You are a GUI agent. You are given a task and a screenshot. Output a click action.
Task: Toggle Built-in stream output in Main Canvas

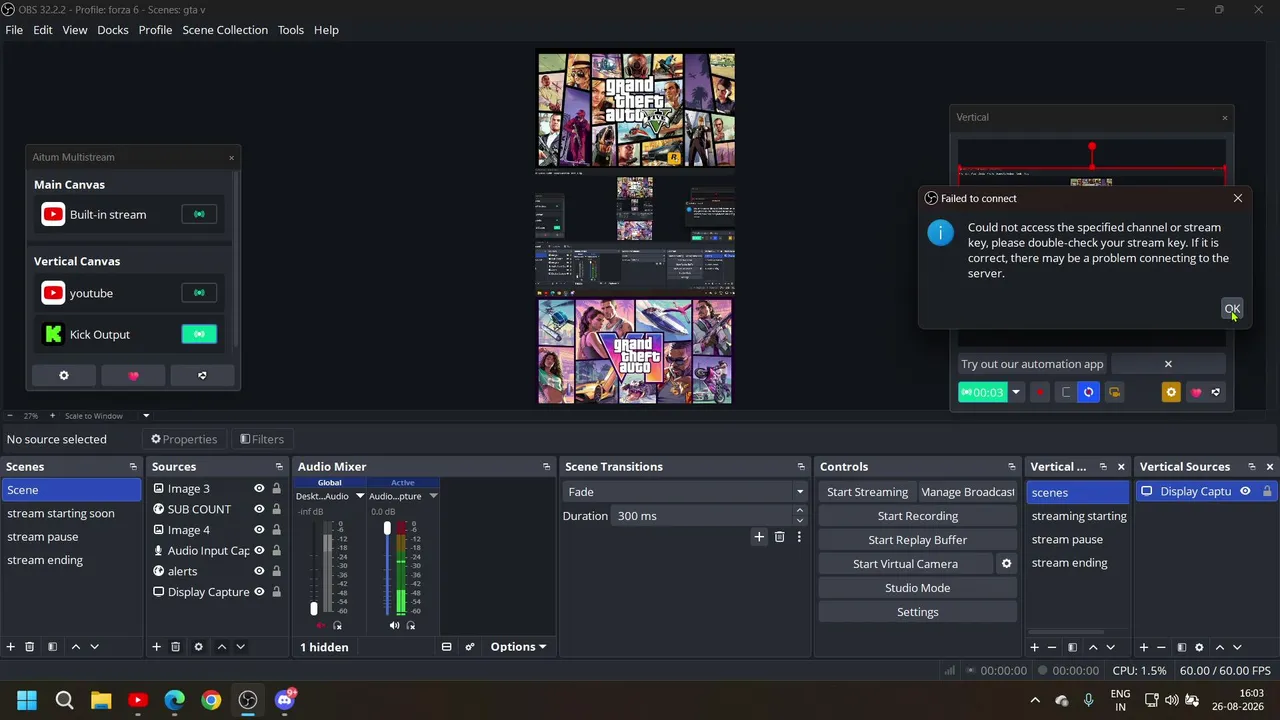point(199,214)
